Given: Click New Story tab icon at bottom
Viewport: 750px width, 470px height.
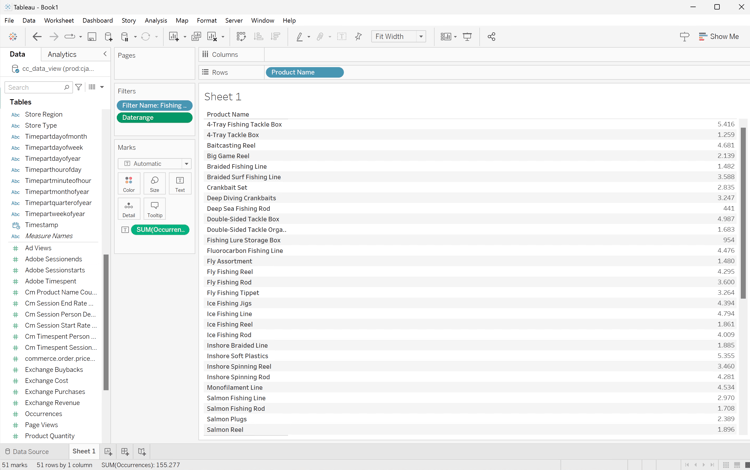Looking at the screenshot, I should [x=142, y=451].
